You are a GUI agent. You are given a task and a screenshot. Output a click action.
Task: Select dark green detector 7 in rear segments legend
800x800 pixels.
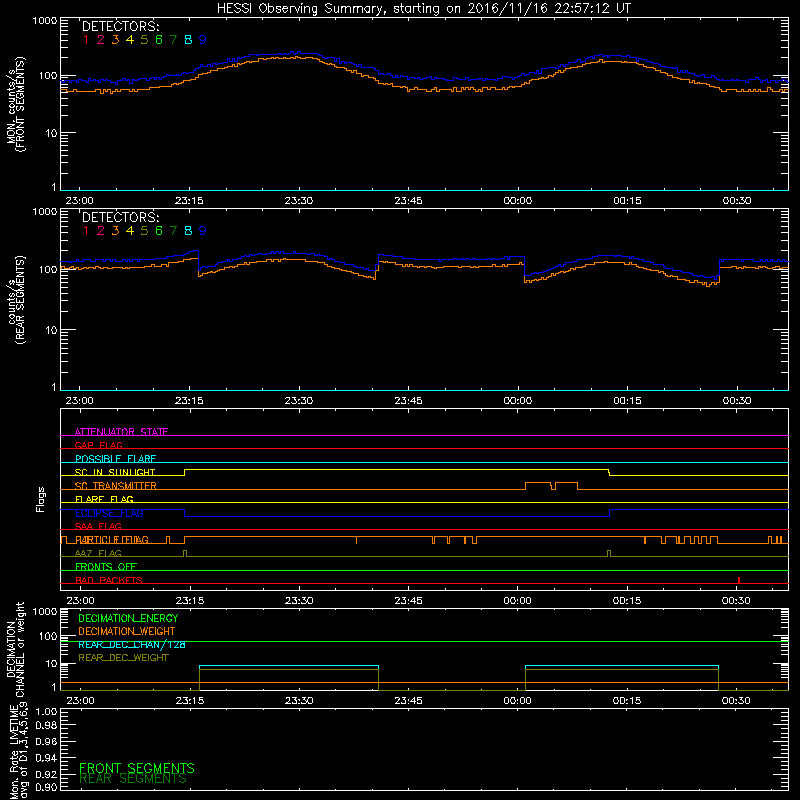click(x=173, y=231)
